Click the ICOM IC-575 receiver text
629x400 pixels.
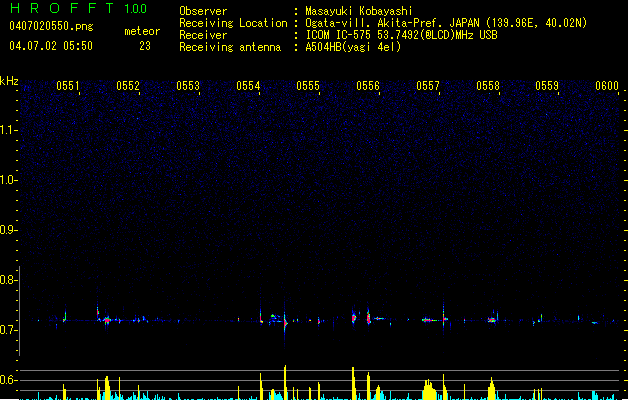point(401,35)
